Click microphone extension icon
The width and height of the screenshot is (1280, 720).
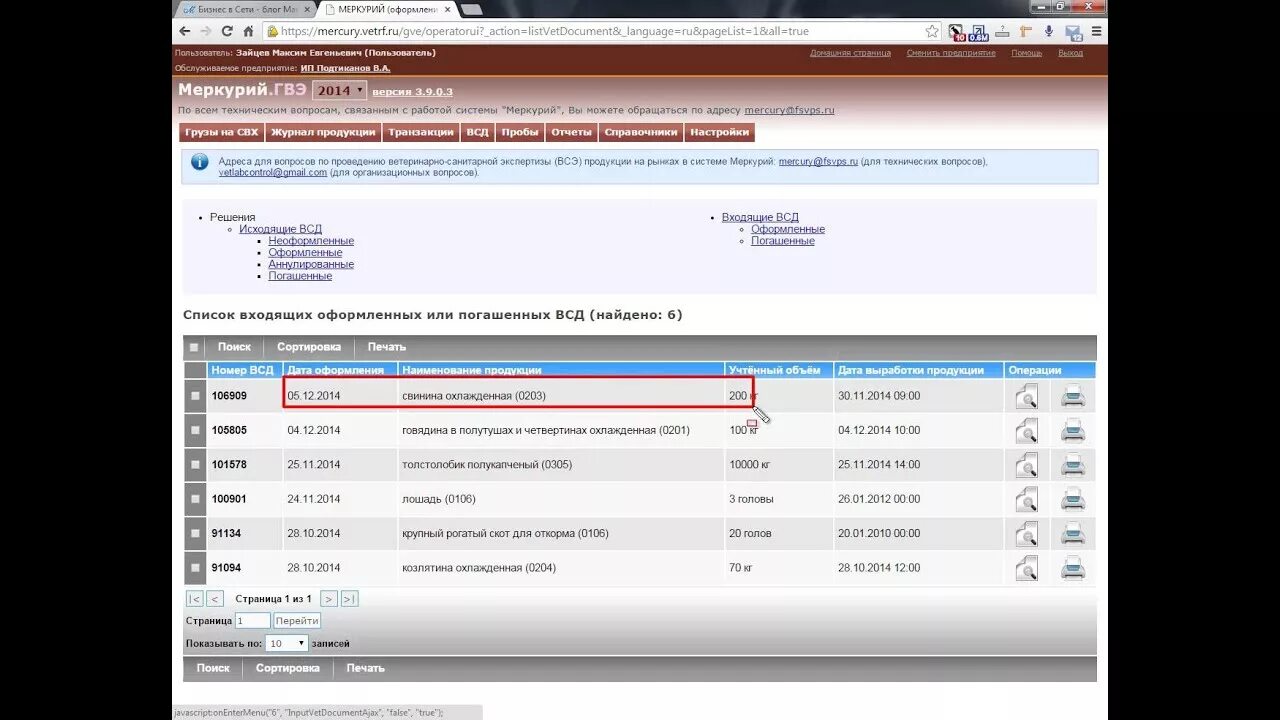(x=1049, y=31)
